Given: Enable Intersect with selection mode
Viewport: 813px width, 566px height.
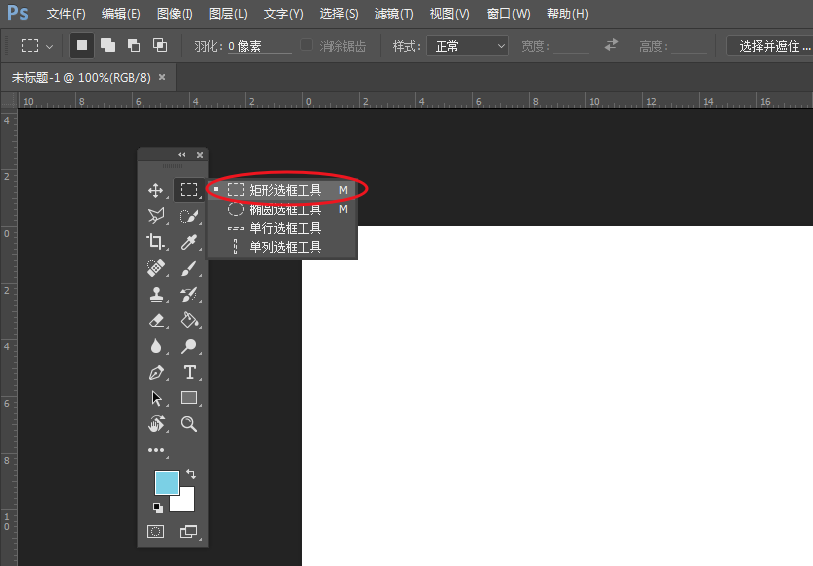Looking at the screenshot, I should coord(160,45).
